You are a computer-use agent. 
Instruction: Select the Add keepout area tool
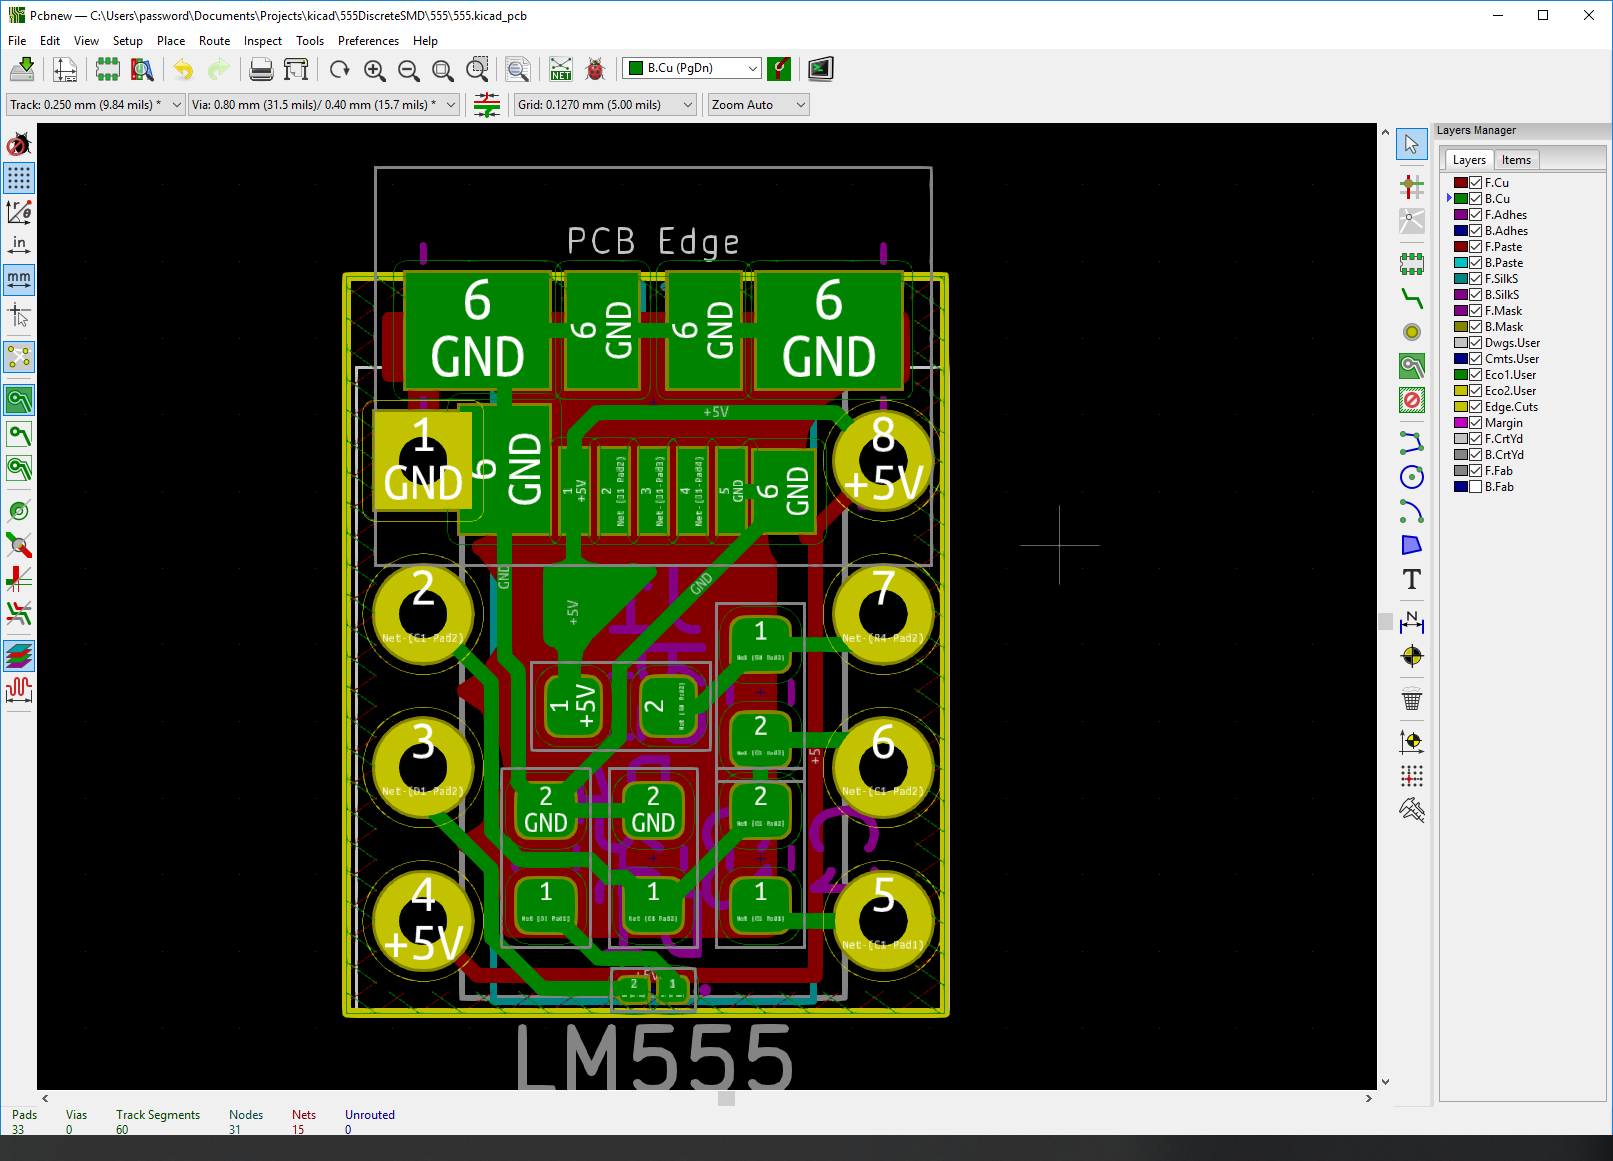click(1411, 401)
